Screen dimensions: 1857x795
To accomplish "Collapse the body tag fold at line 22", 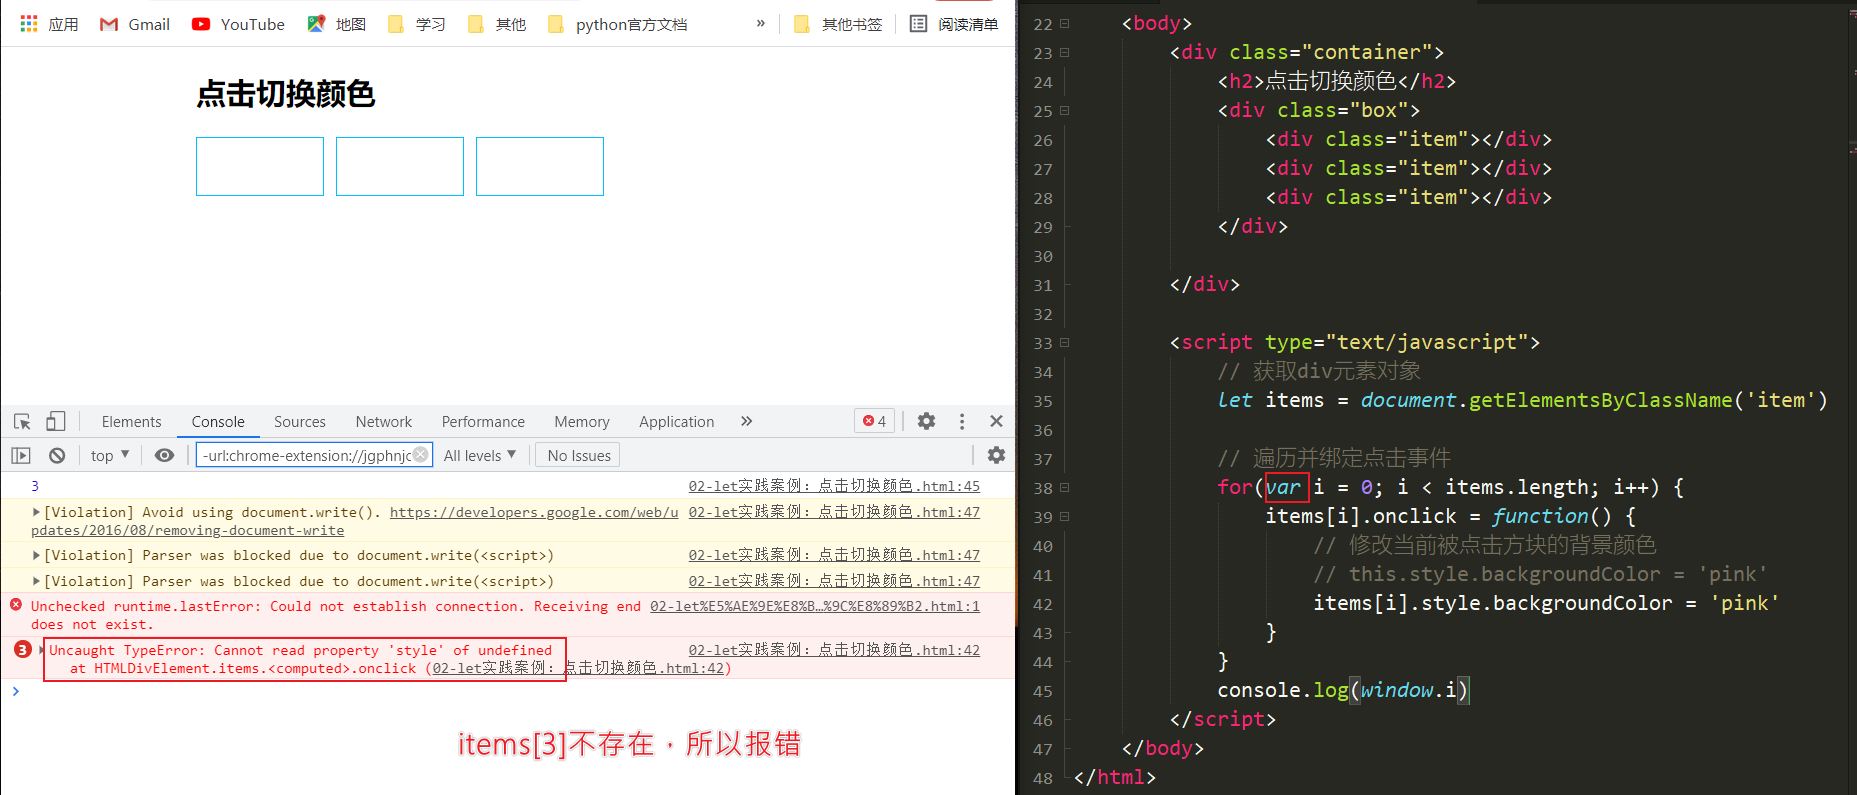I will (1065, 23).
